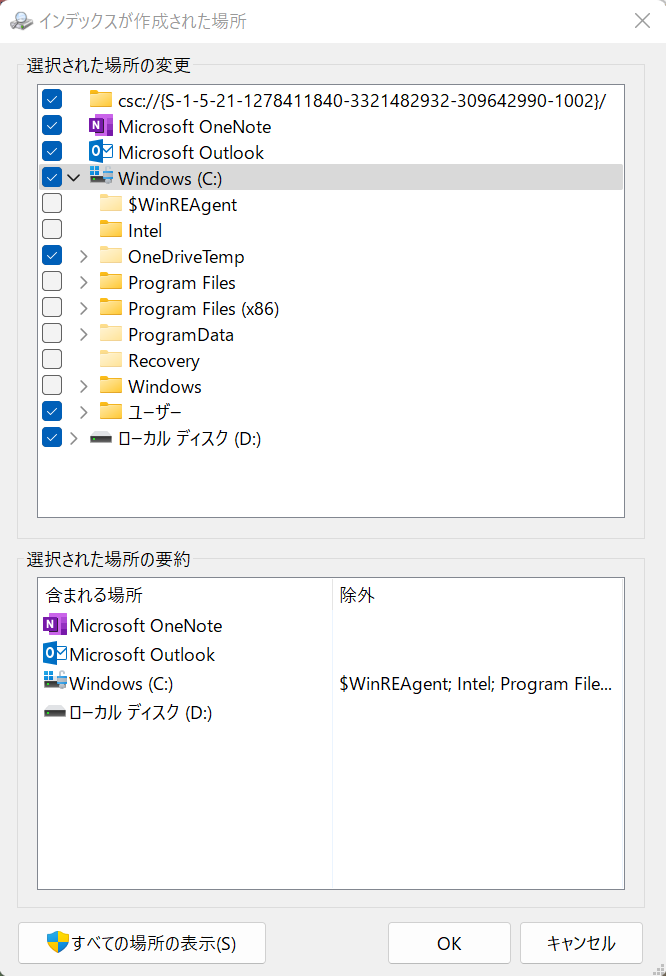Click the Microsoft OneNote icon in the tree
666x976 pixels.
tap(101, 126)
